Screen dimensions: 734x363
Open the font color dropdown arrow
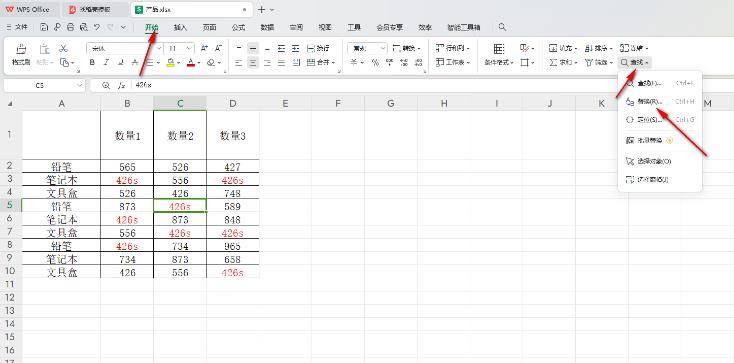[x=199, y=63]
